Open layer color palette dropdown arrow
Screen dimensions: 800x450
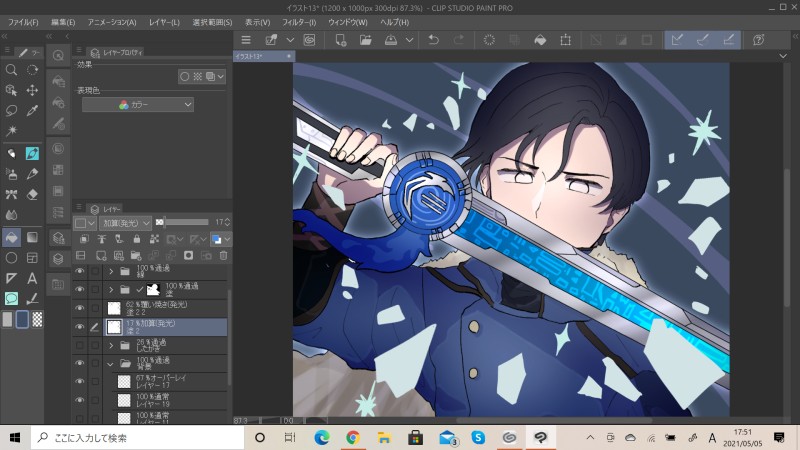click(228, 239)
